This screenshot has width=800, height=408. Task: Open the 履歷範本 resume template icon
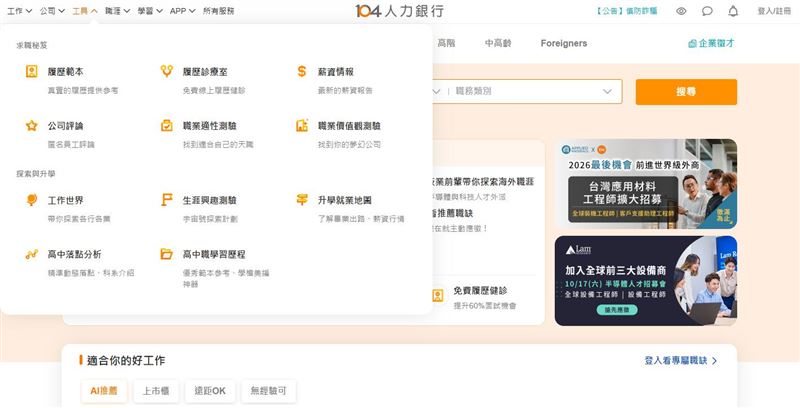pos(32,71)
